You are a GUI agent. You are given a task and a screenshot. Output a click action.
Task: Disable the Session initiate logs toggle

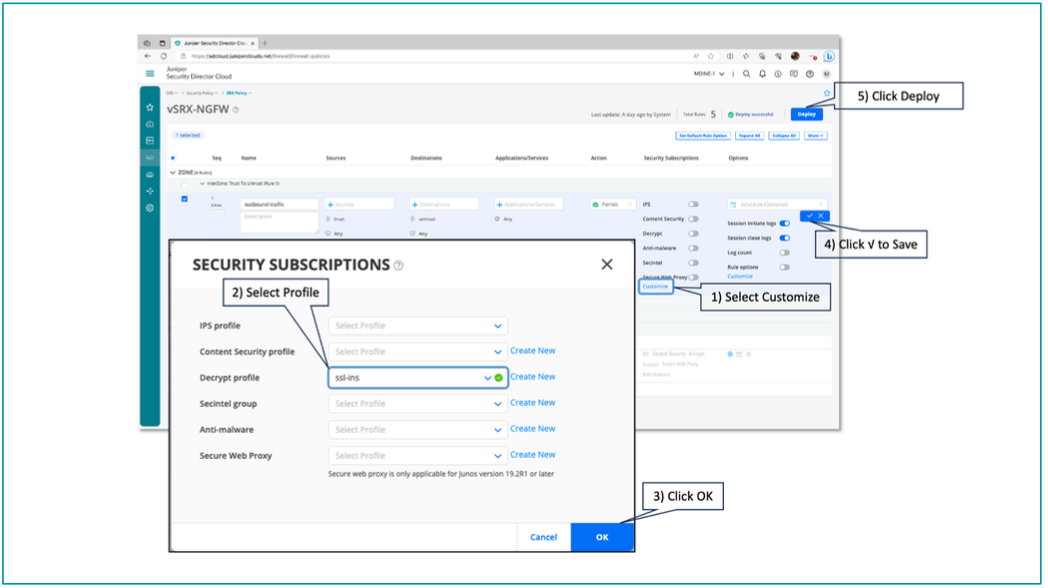click(x=784, y=224)
